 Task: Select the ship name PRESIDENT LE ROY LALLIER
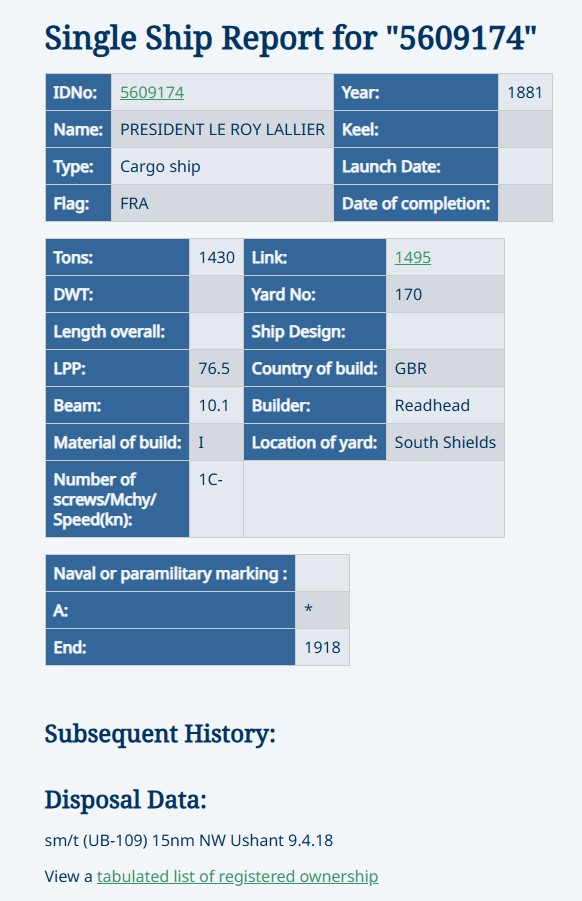222,129
